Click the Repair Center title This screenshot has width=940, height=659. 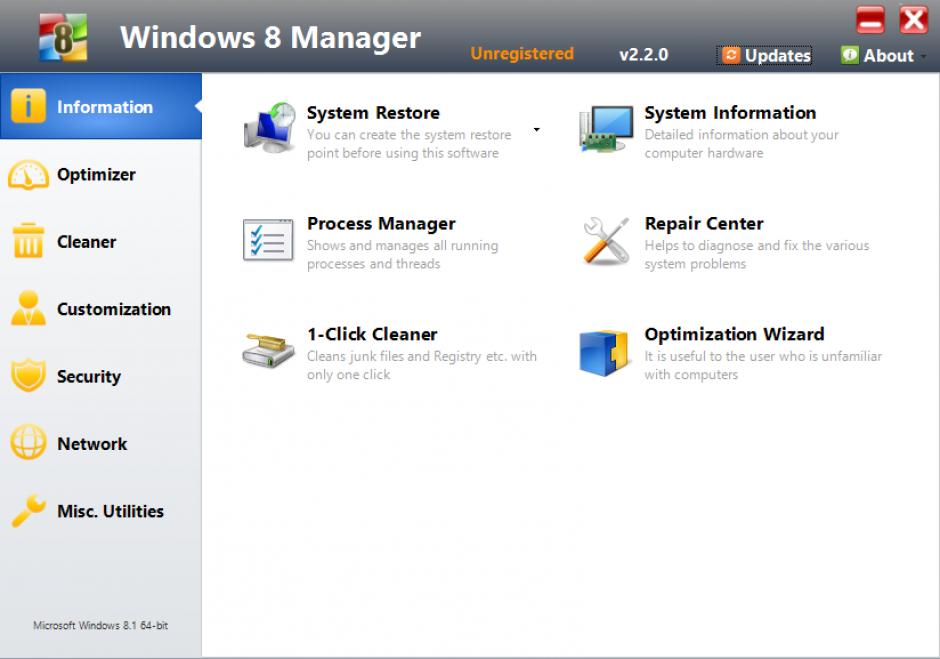(x=704, y=224)
